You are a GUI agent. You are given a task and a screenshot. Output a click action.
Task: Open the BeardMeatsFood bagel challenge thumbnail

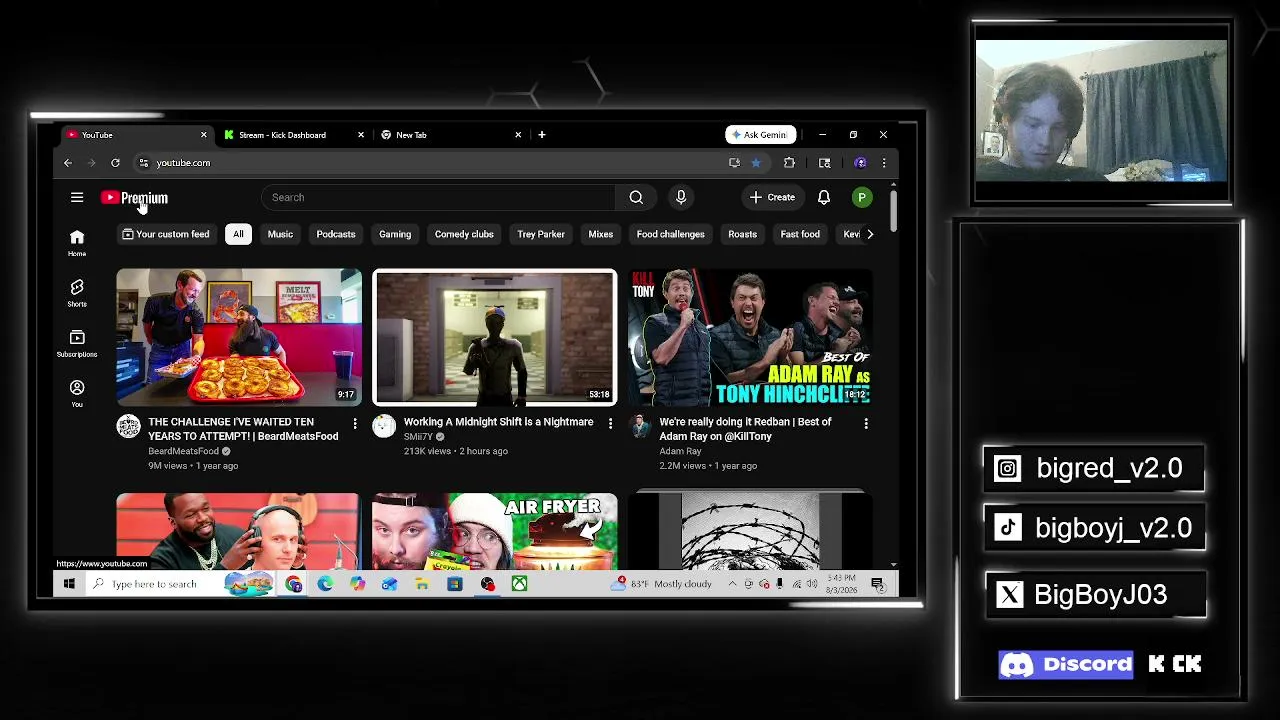coord(239,337)
